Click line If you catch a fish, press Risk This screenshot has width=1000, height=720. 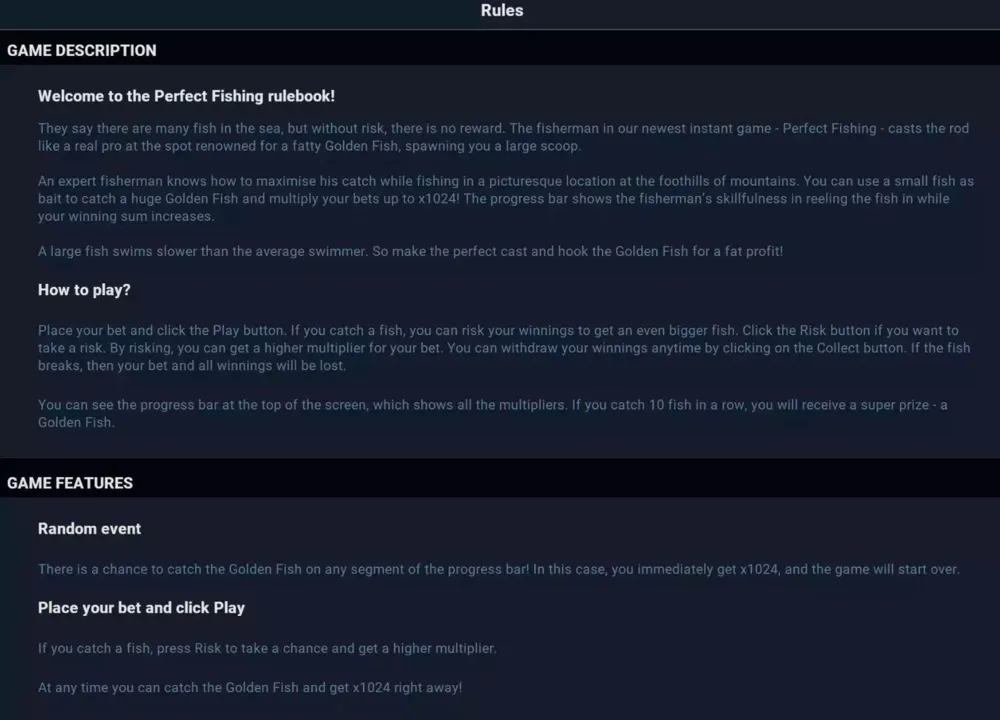coord(267,648)
